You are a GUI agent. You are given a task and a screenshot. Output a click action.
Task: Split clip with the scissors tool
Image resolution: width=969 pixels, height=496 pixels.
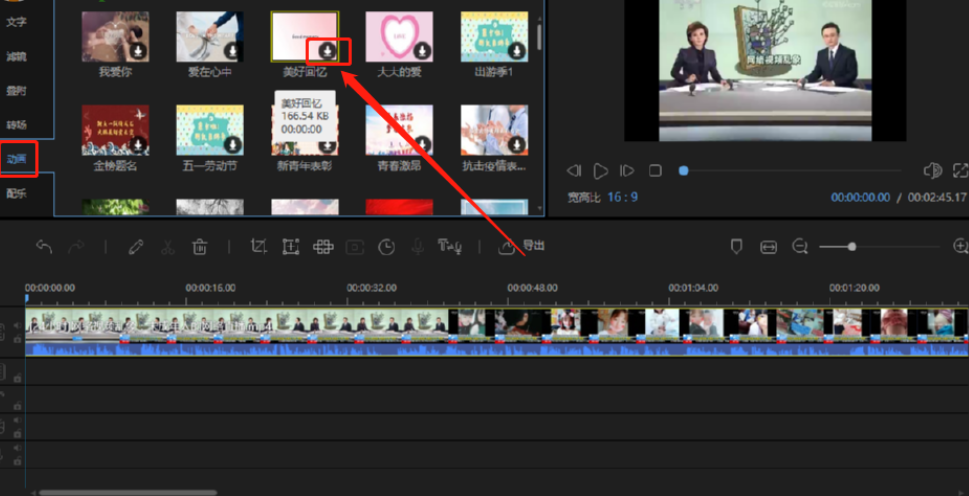pyautogui.click(x=167, y=247)
